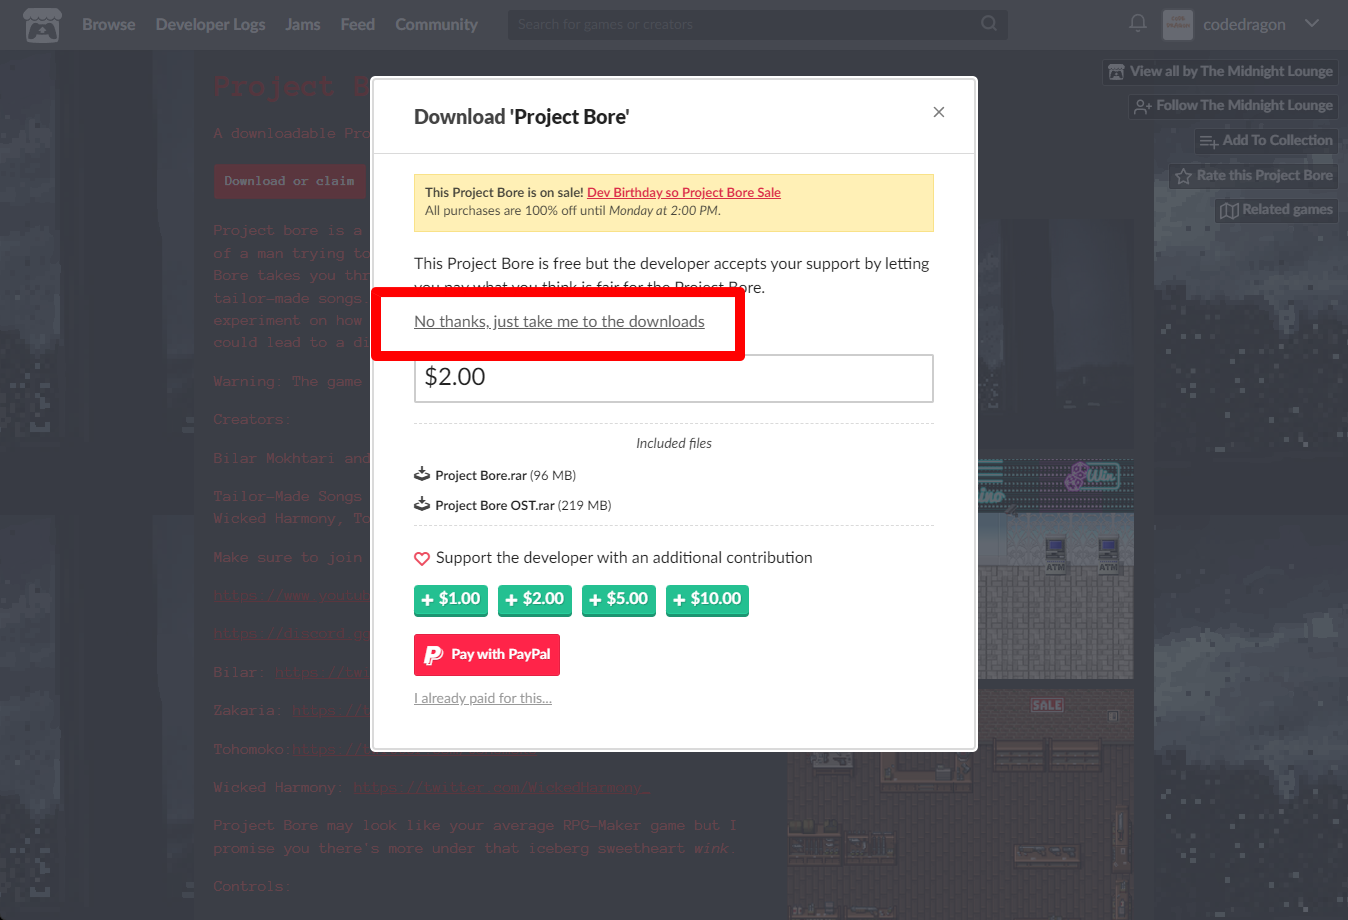
Task: Click the star icon on Rate this Project Bore
Action: [x=1183, y=176]
